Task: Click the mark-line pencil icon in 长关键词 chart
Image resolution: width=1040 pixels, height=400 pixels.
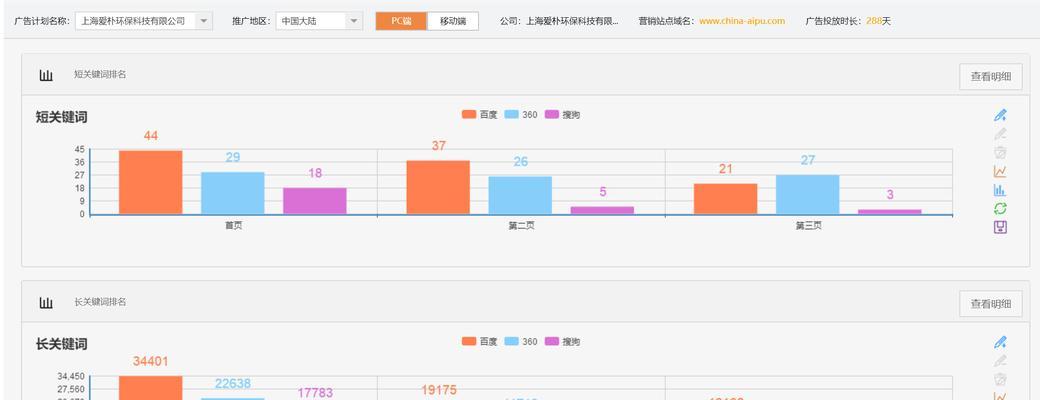Action: (1000, 342)
